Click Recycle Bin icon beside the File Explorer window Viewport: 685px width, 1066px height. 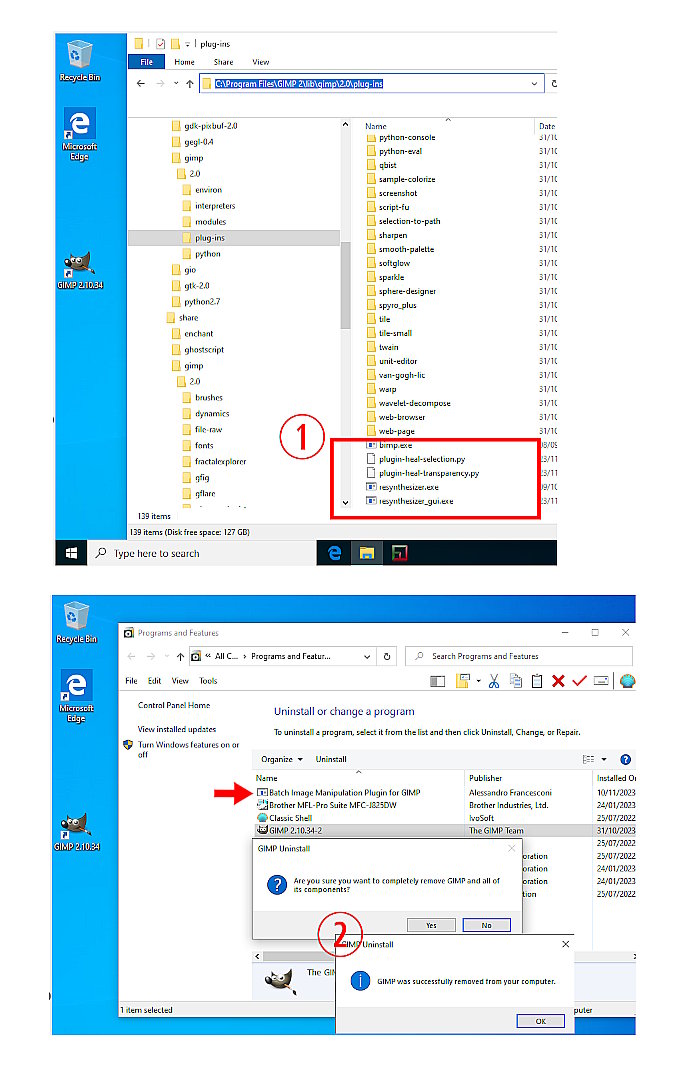tap(80, 61)
